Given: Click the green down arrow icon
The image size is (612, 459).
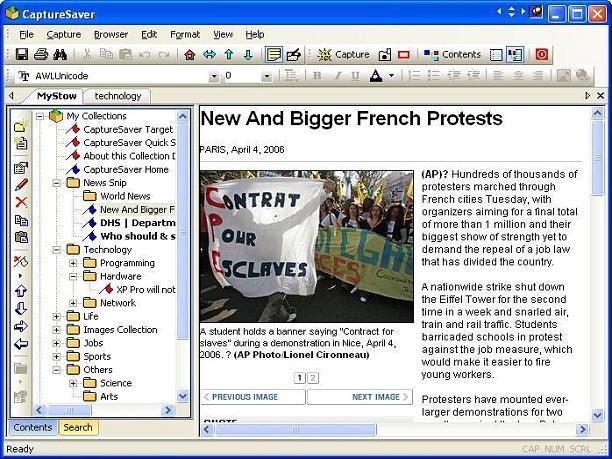Looking at the screenshot, I should tap(248, 55).
